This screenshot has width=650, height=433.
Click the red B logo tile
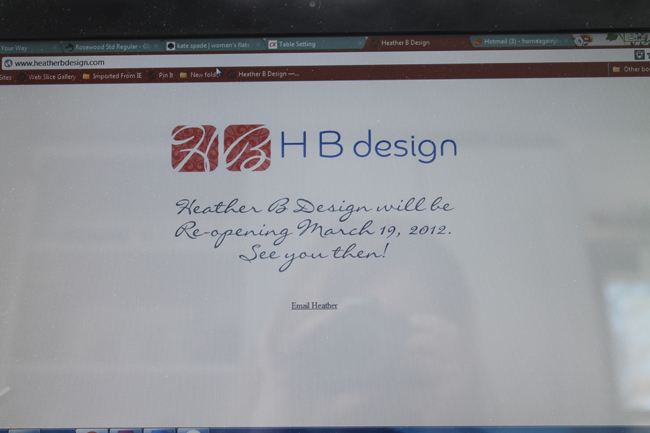[x=247, y=148]
